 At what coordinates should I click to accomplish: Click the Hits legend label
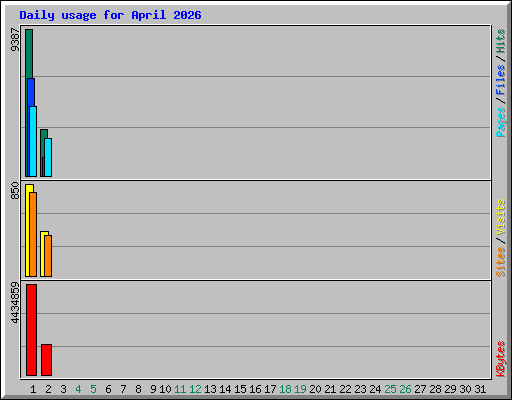tap(500, 41)
